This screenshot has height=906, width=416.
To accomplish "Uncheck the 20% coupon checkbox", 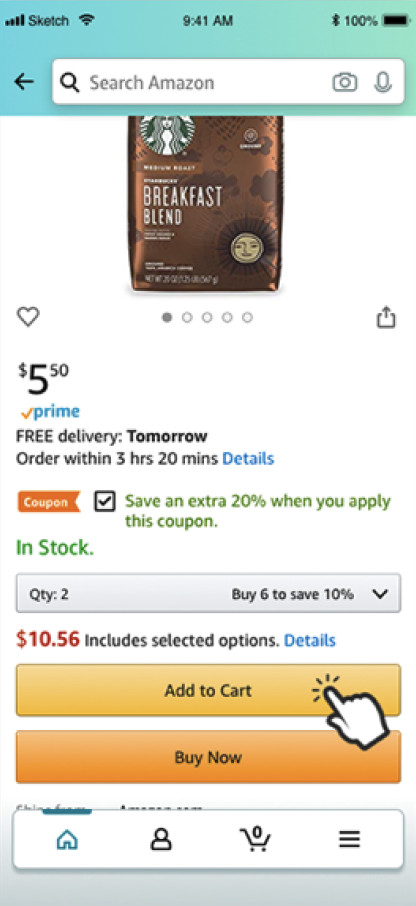I will click(105, 502).
